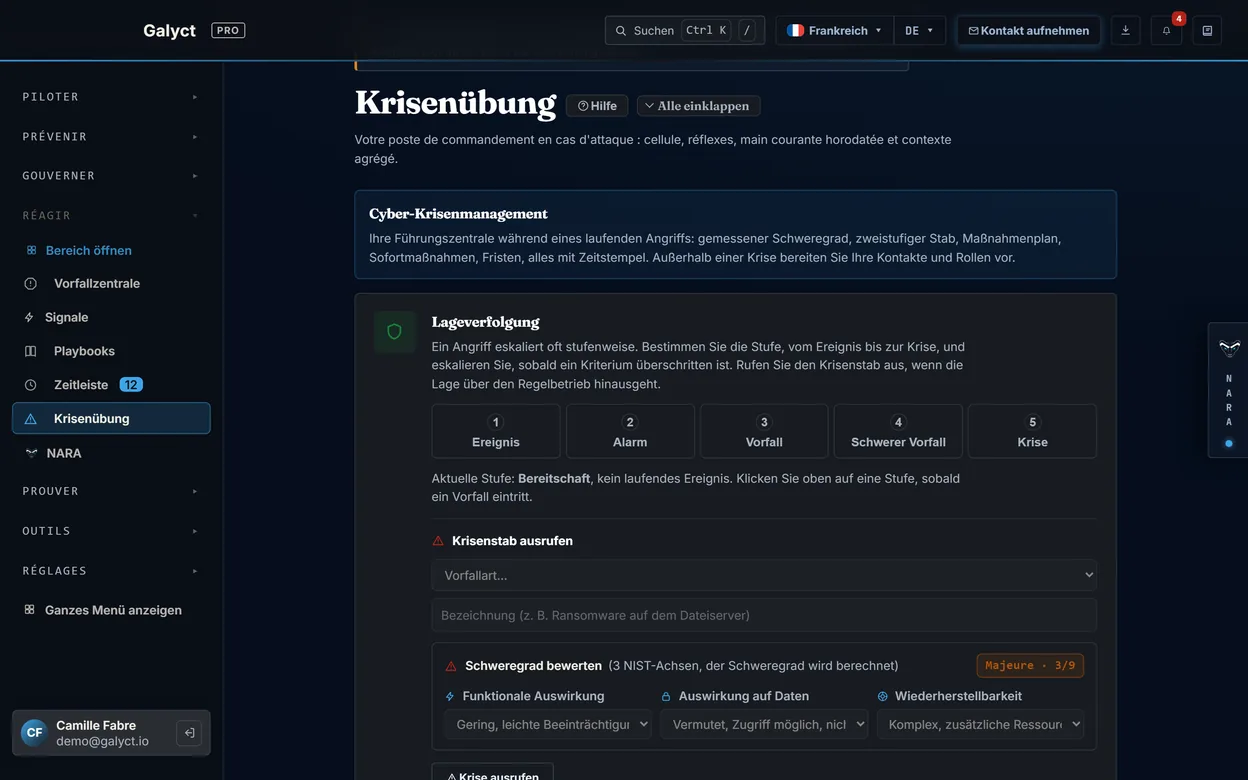The height and width of the screenshot is (780, 1248).
Task: Select level 5 Krise
Action: [x=1033, y=431]
